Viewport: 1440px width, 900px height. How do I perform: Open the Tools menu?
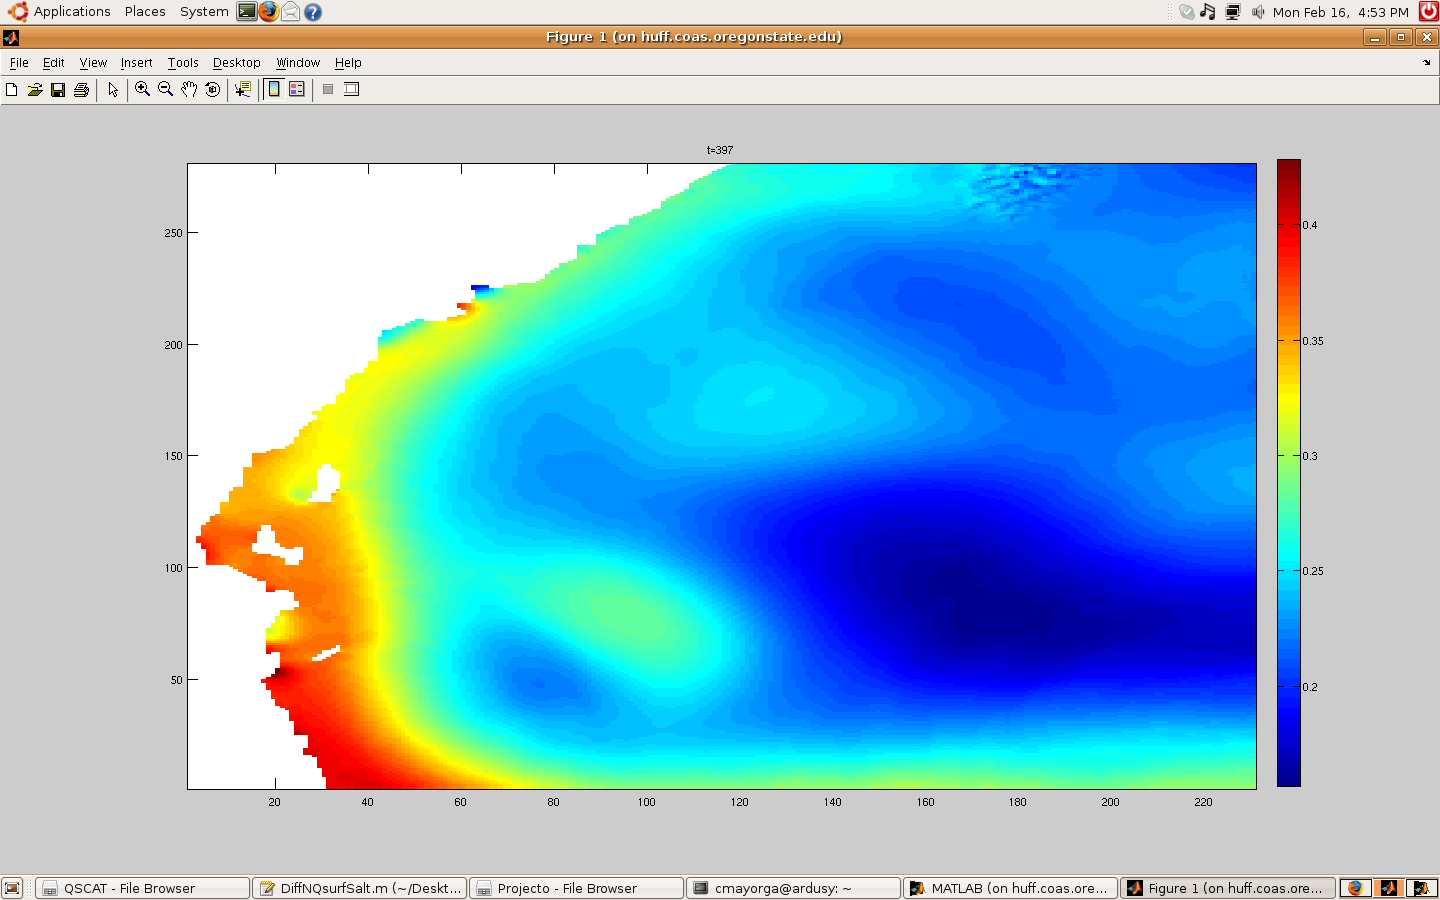tap(183, 63)
